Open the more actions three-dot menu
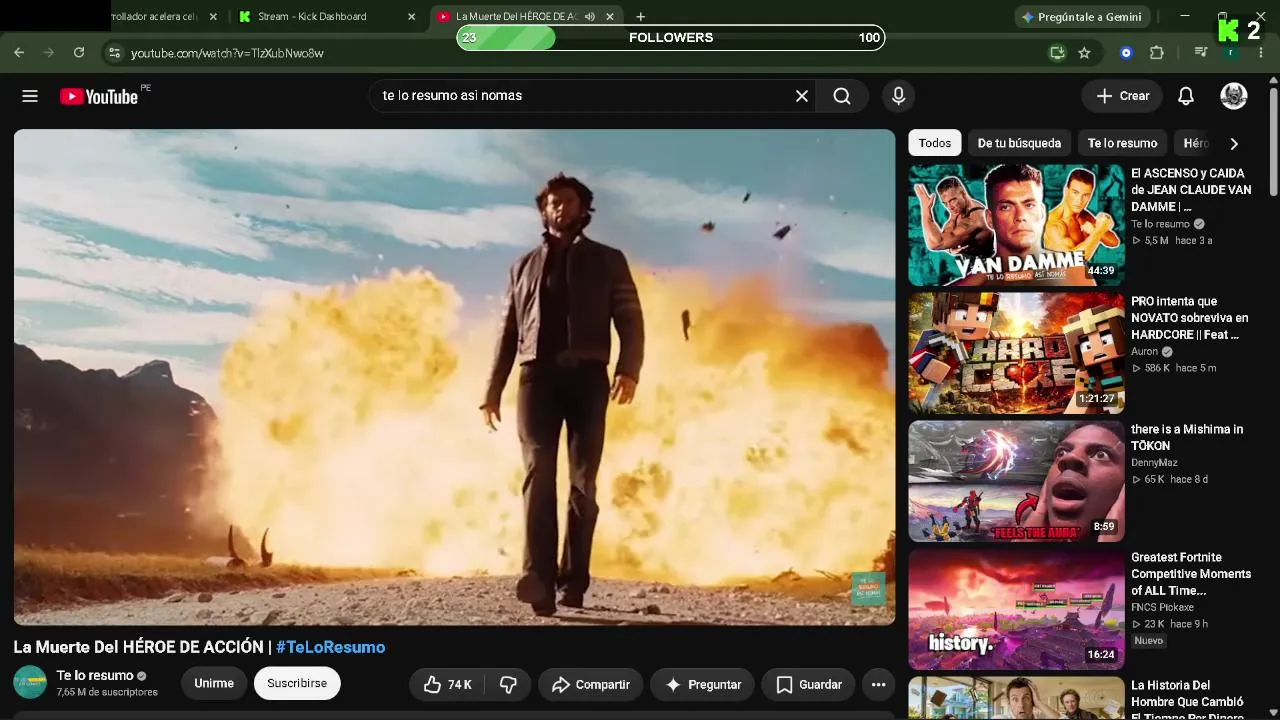 pyautogui.click(x=878, y=685)
